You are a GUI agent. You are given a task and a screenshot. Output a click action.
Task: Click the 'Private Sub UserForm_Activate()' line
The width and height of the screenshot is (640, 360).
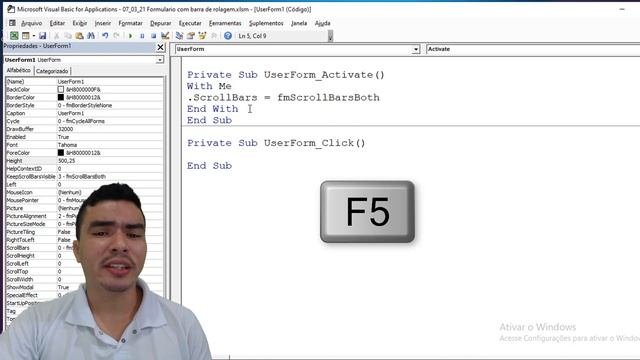click(286, 75)
